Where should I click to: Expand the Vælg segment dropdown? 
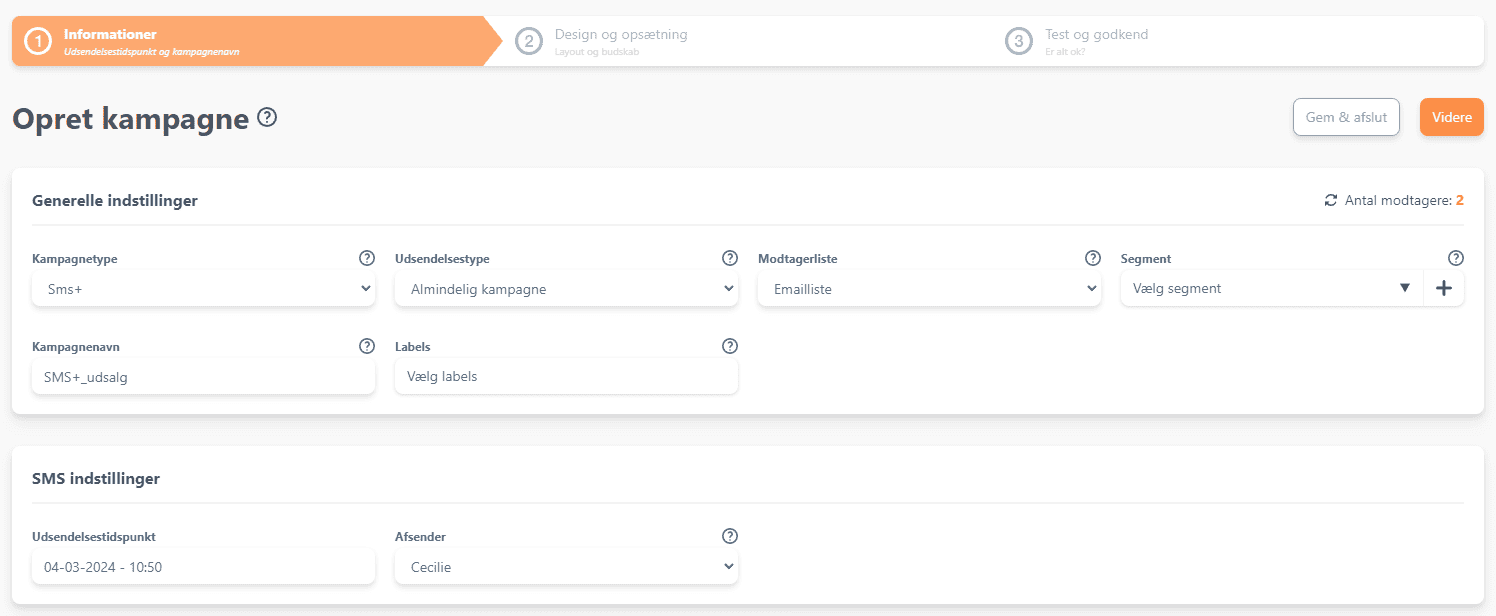point(1270,289)
